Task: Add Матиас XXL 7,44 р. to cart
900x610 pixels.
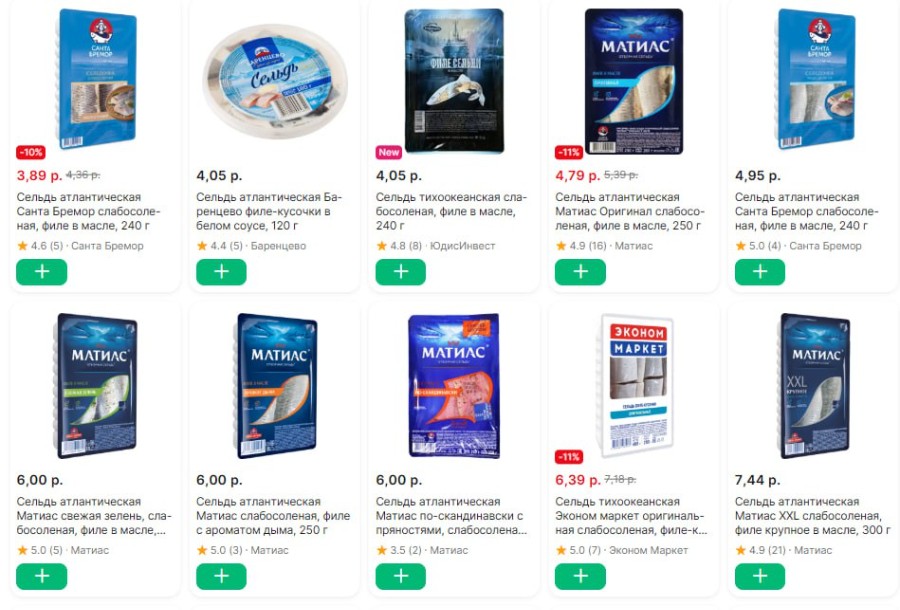Action: pyautogui.click(x=759, y=576)
